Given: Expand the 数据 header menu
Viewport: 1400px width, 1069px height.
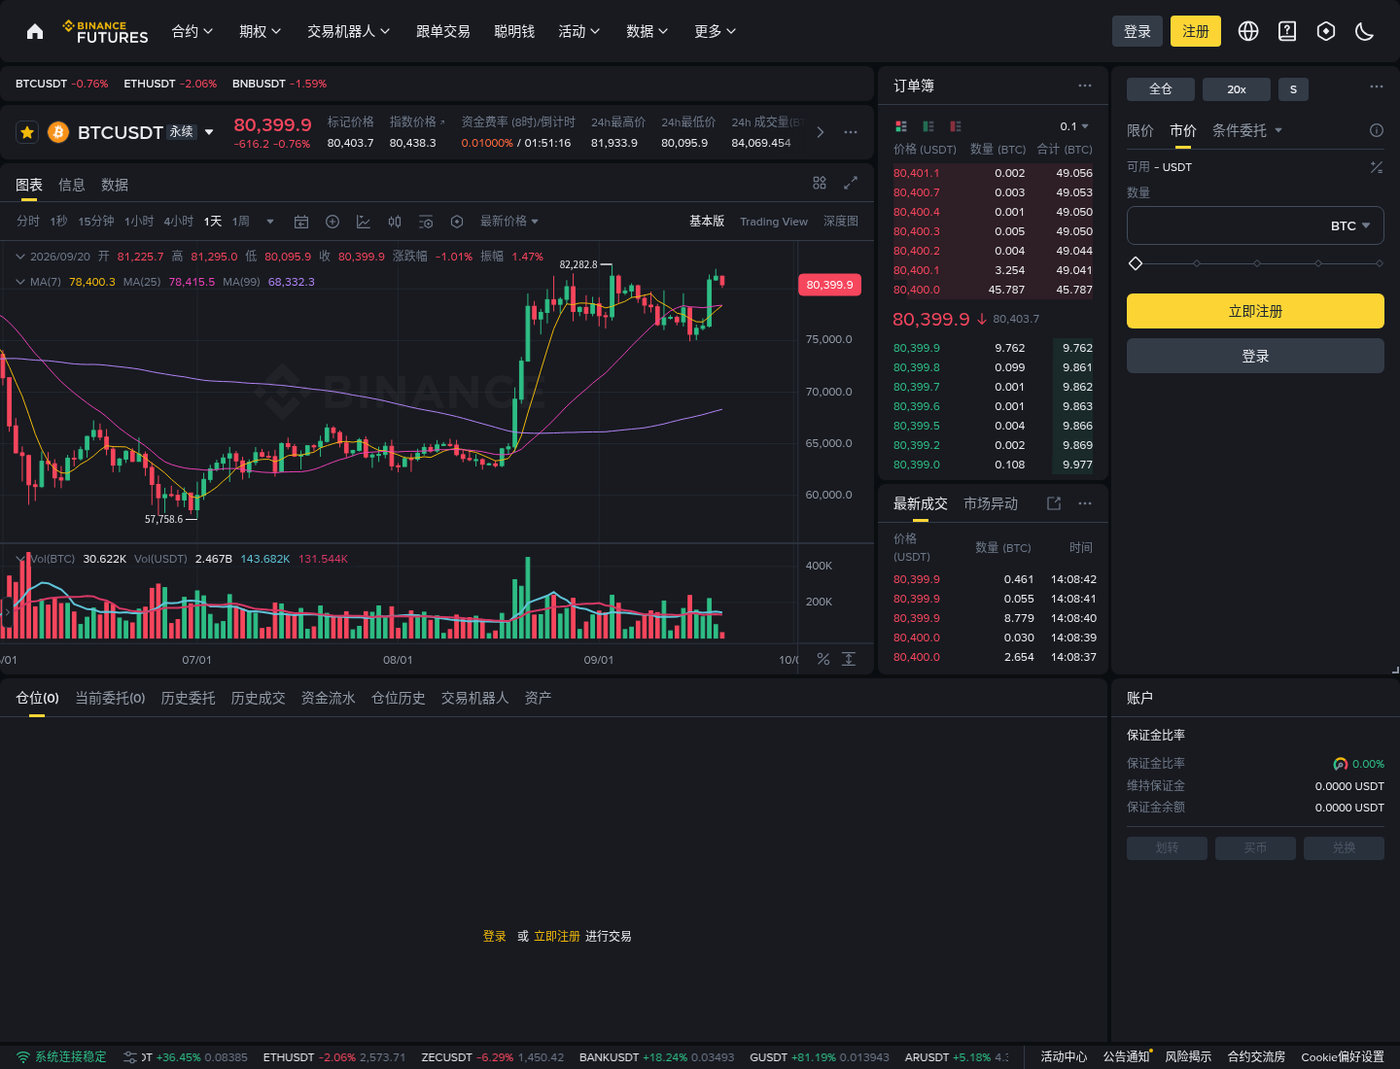Looking at the screenshot, I should 647,32.
